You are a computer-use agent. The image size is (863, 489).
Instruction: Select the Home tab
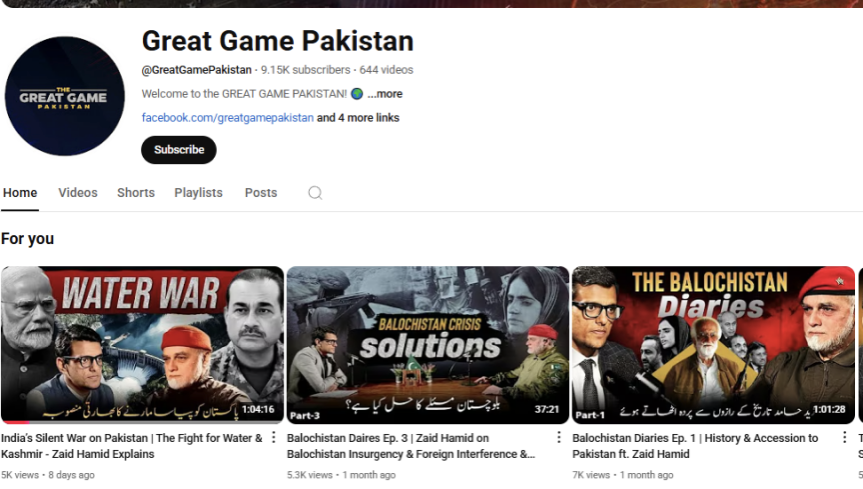click(x=20, y=193)
